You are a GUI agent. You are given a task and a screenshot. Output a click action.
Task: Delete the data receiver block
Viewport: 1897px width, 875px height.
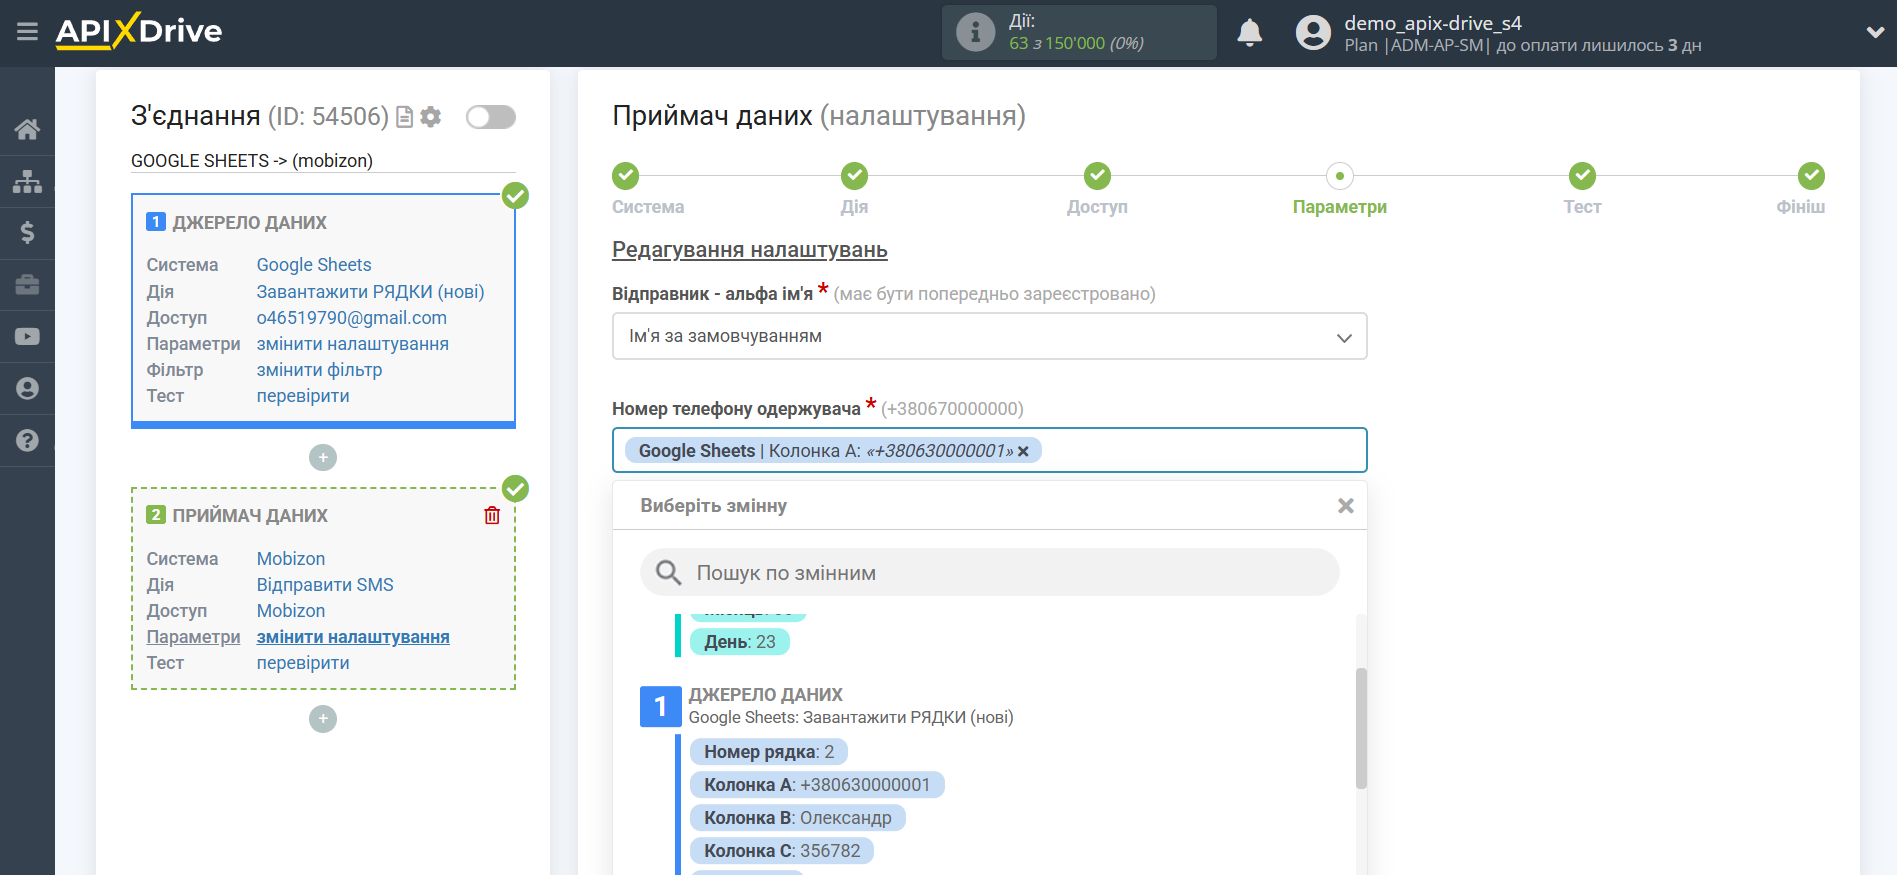(492, 515)
